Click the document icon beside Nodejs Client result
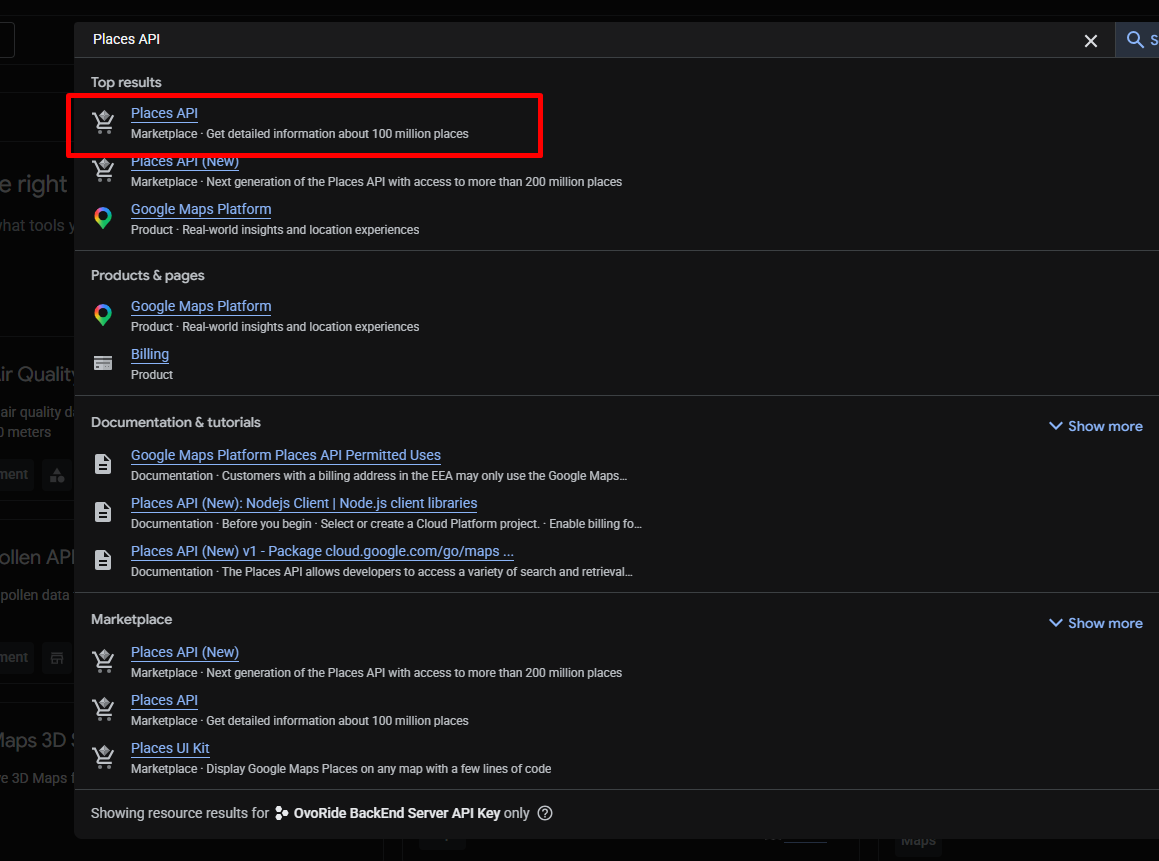The image size is (1159, 861). 103,512
